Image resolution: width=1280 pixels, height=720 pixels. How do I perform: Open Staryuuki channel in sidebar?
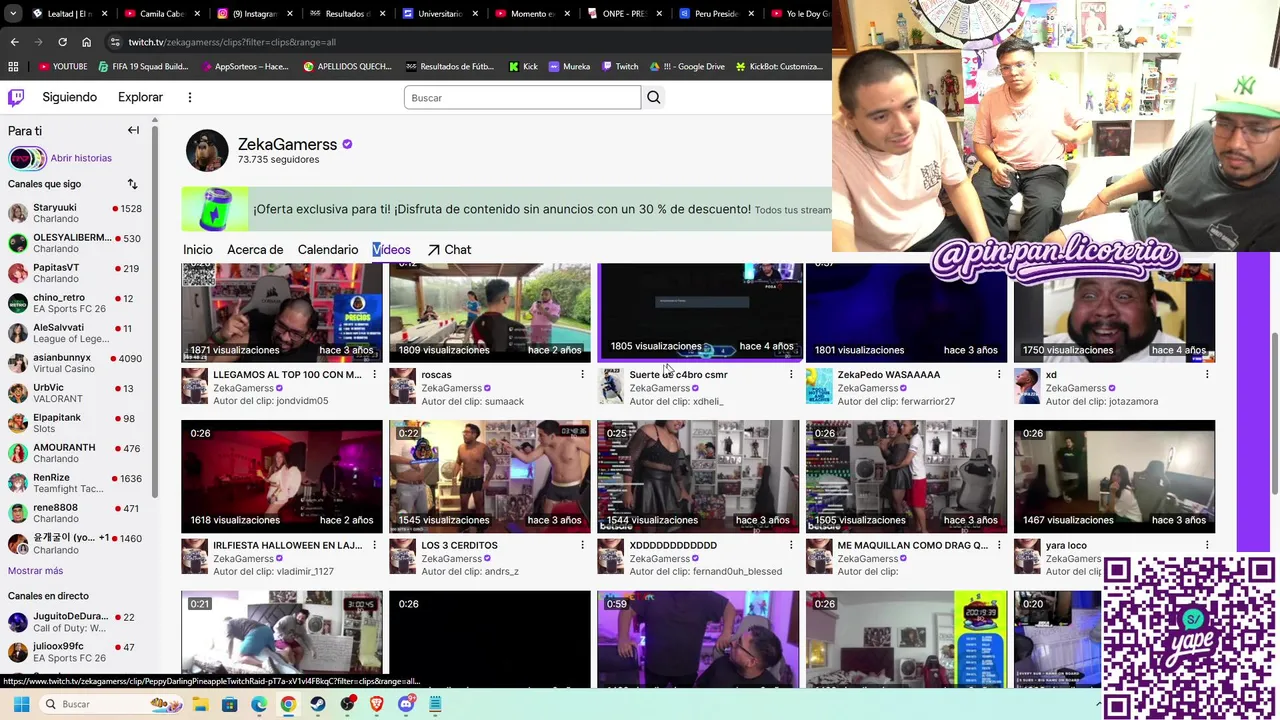[x=75, y=213]
